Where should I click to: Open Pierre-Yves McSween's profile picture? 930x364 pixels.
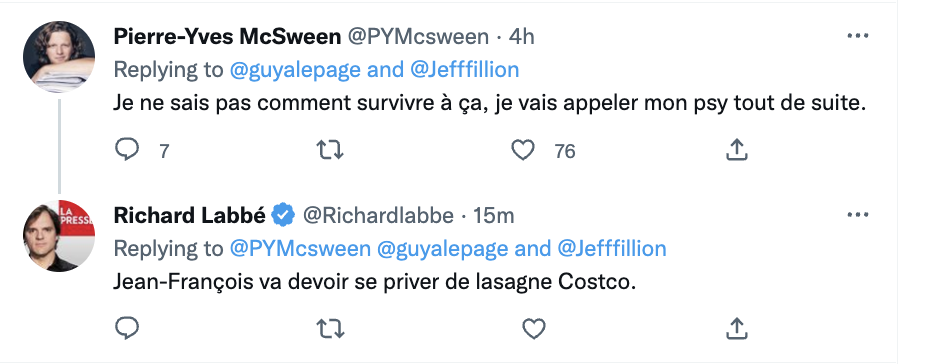pyautogui.click(x=59, y=57)
